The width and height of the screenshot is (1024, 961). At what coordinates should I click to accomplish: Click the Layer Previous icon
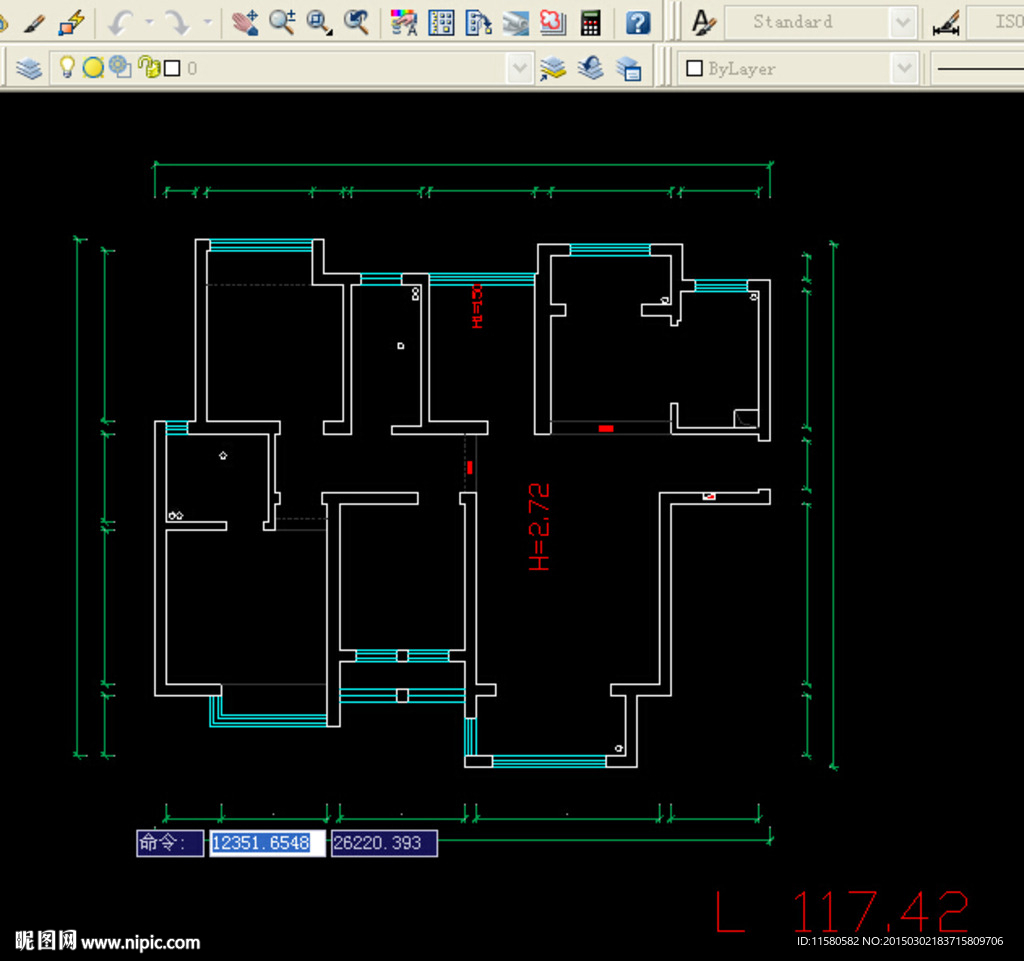590,67
